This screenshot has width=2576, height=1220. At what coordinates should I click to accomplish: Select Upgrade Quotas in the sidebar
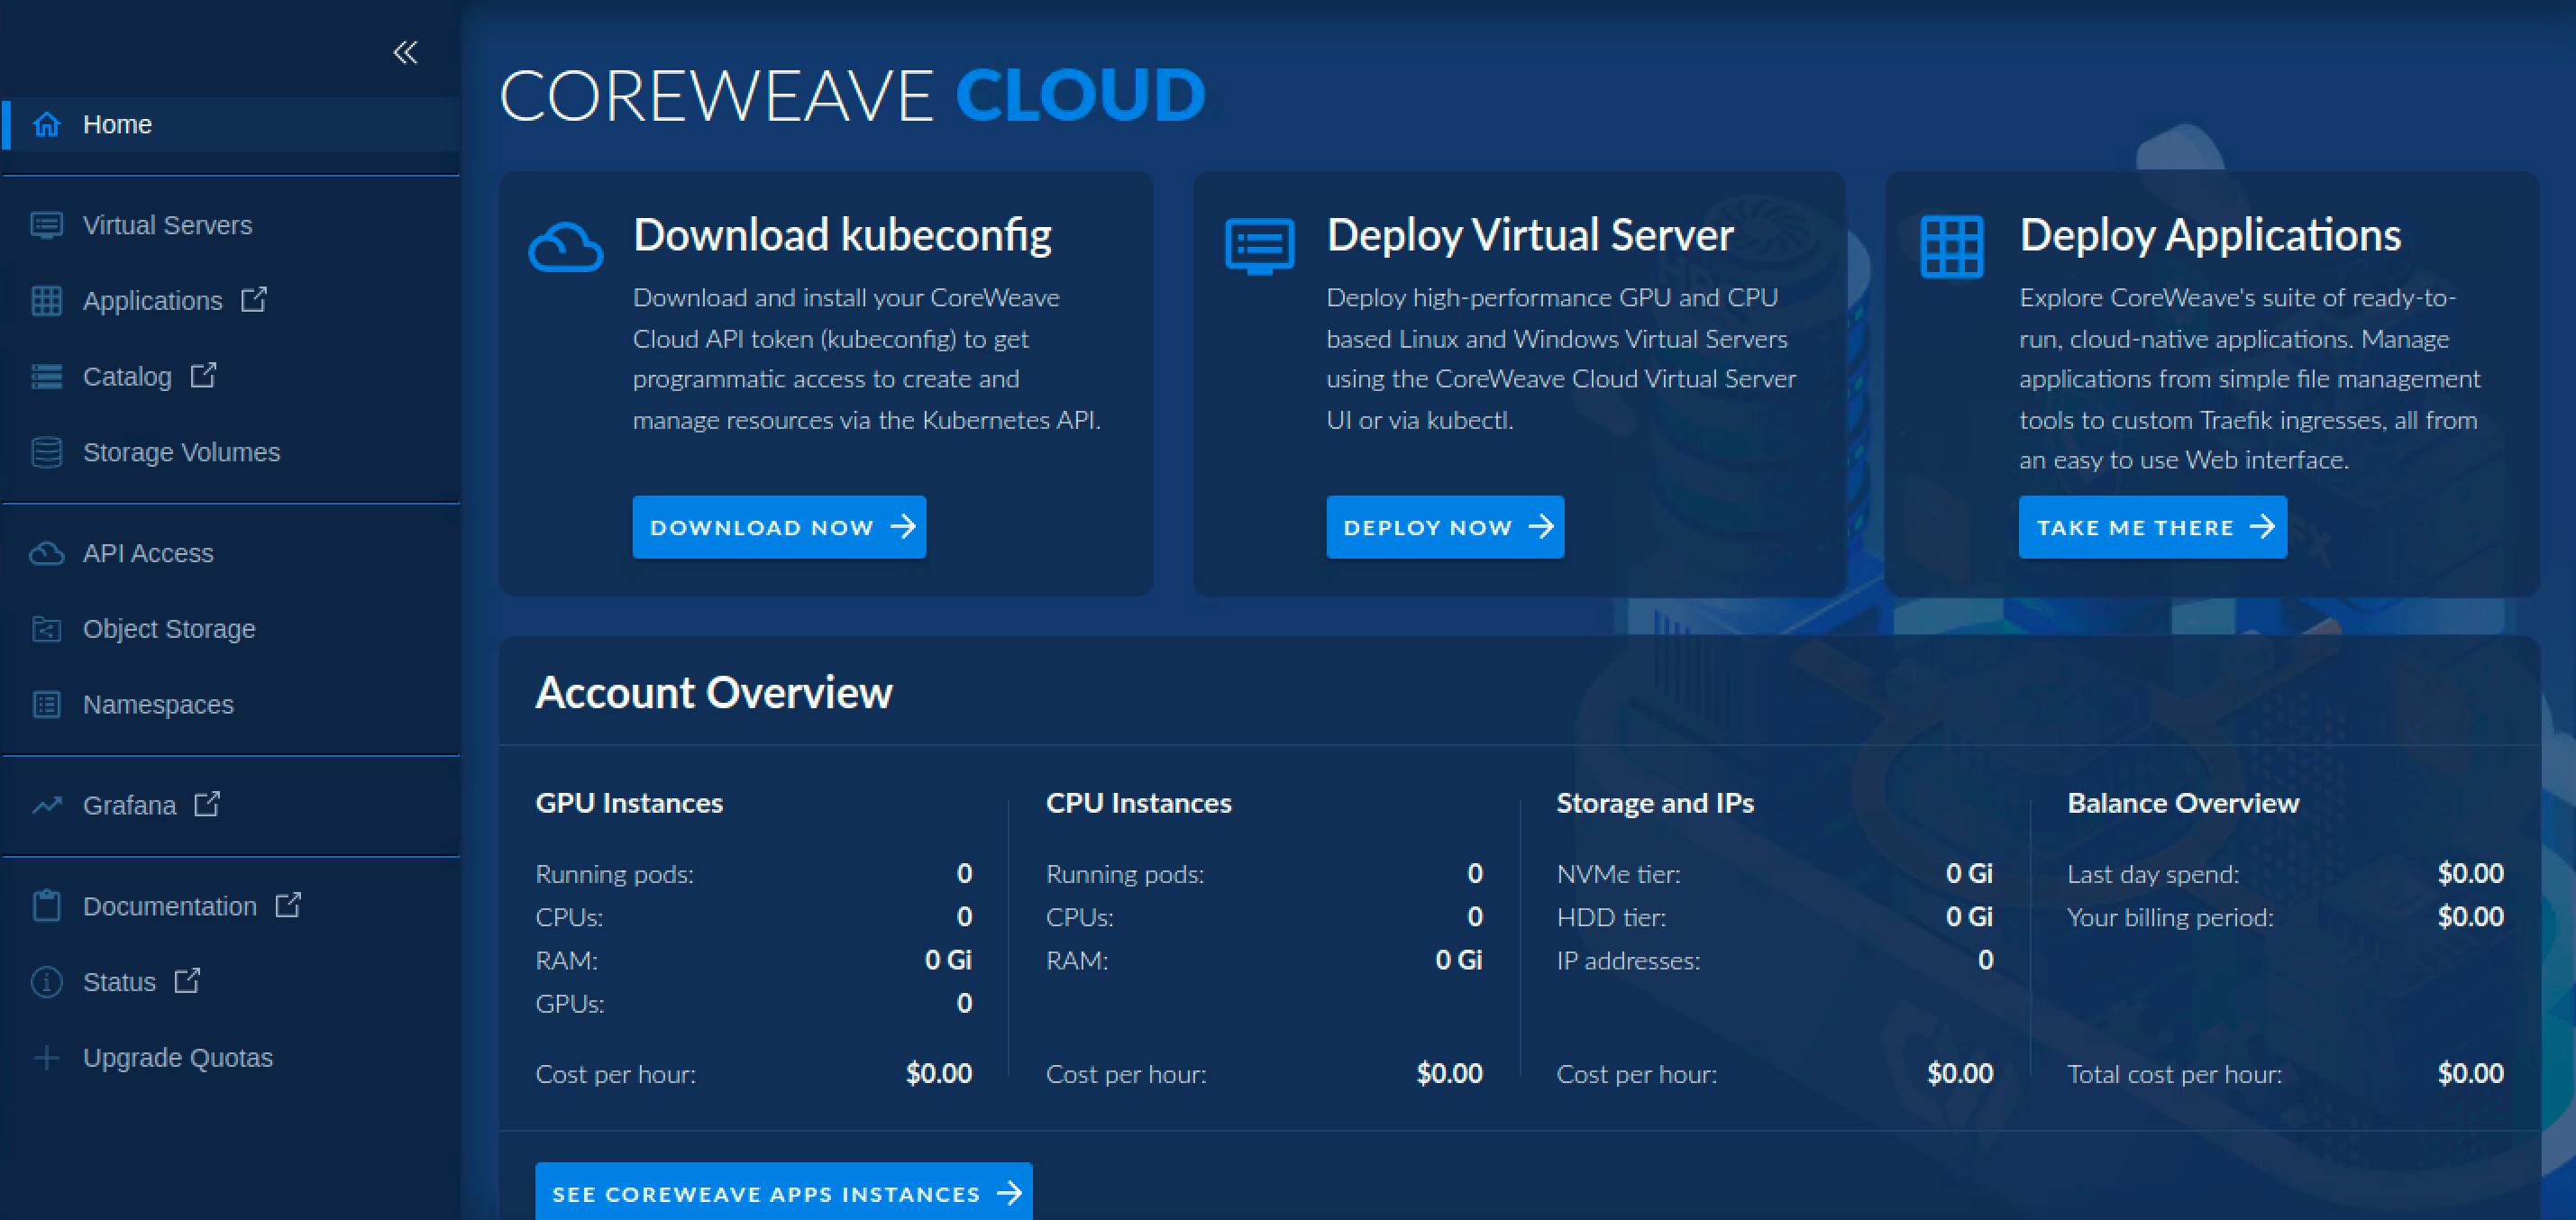tap(178, 1057)
